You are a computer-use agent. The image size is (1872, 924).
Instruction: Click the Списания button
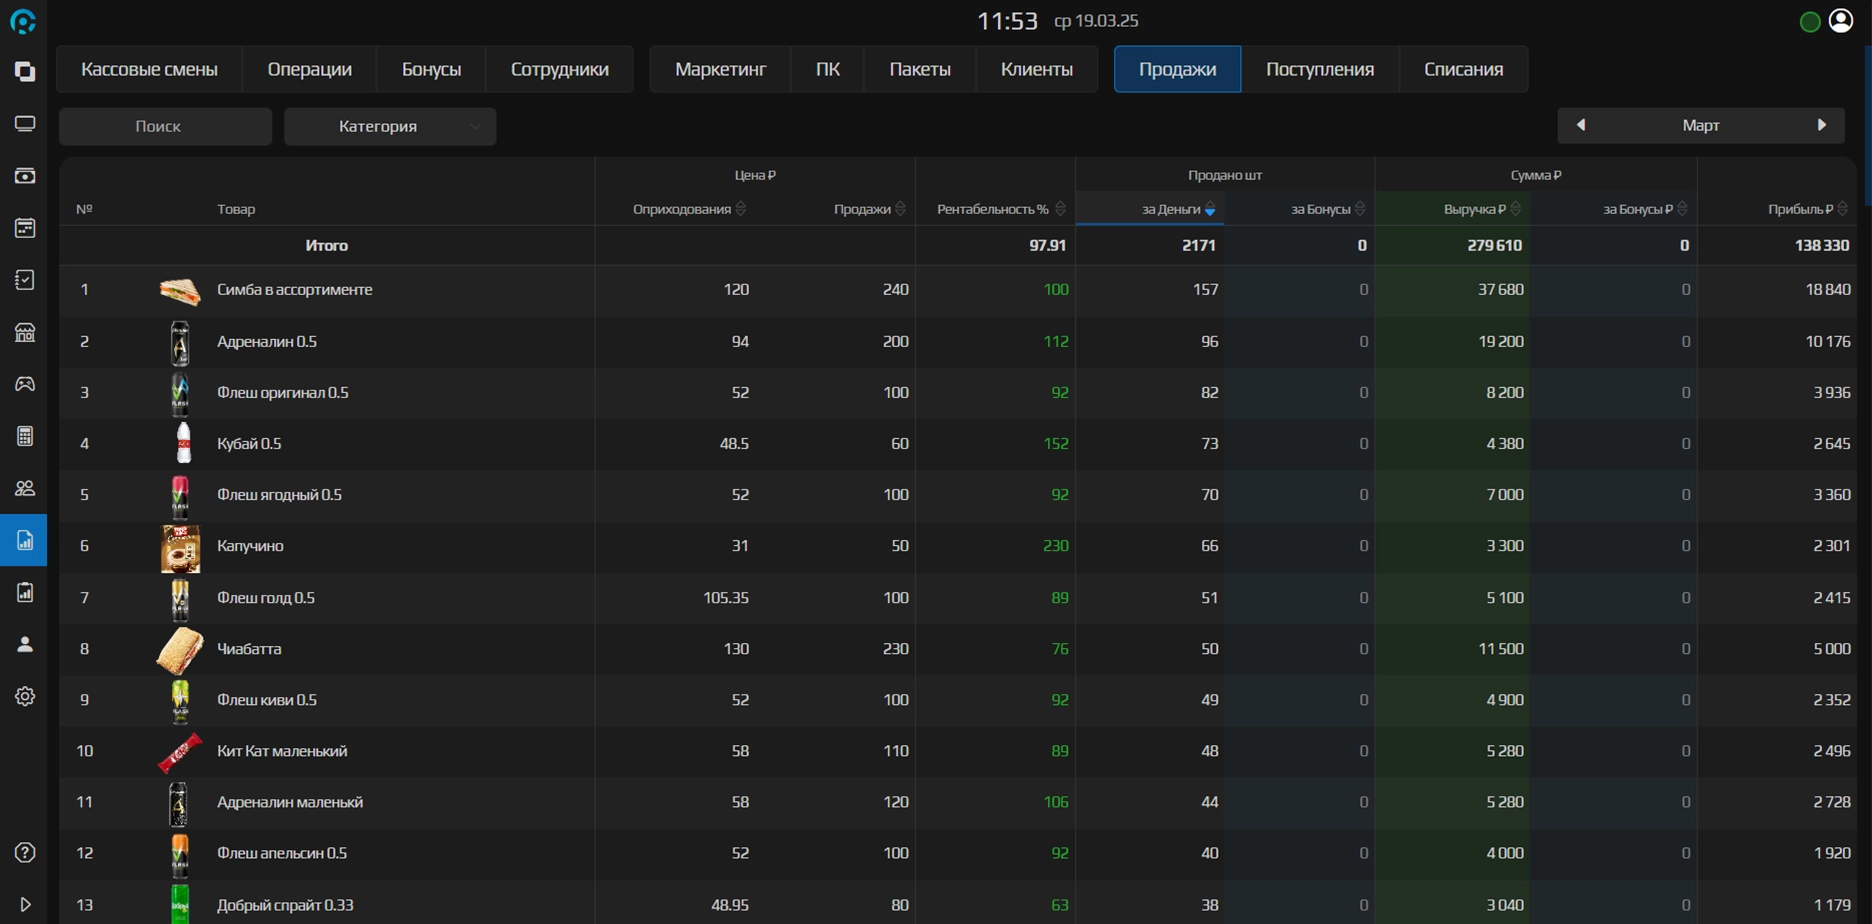[x=1463, y=69]
